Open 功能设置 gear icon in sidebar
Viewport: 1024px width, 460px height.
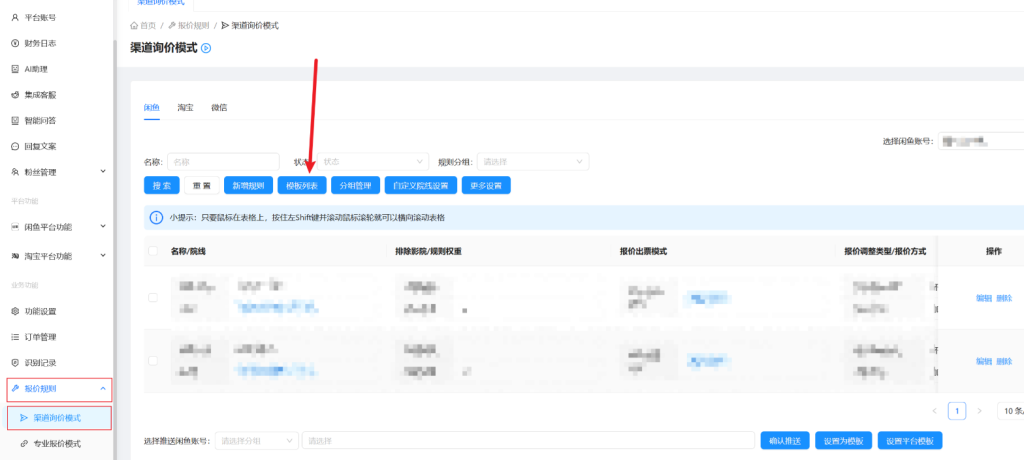click(x=15, y=311)
